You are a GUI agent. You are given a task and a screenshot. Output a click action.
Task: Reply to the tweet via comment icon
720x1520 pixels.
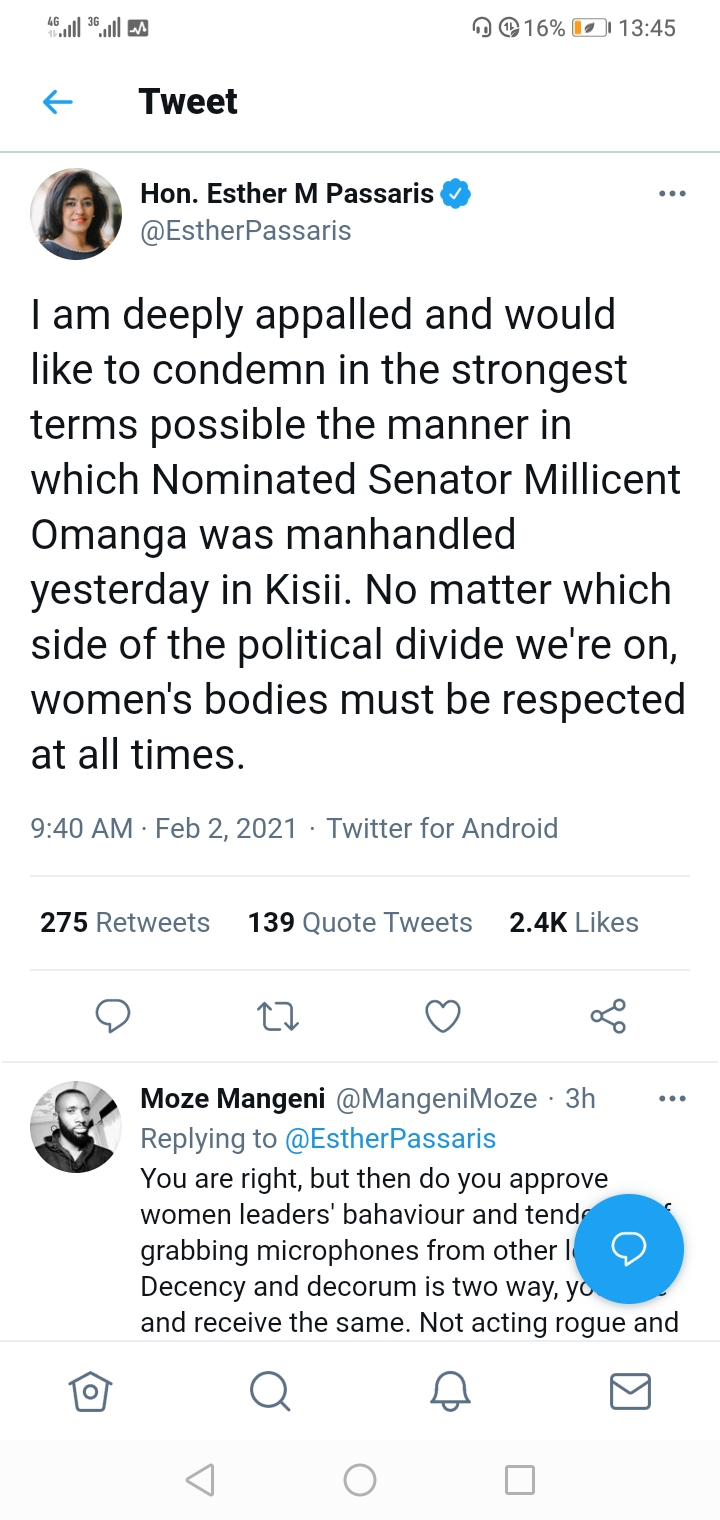[113, 1016]
